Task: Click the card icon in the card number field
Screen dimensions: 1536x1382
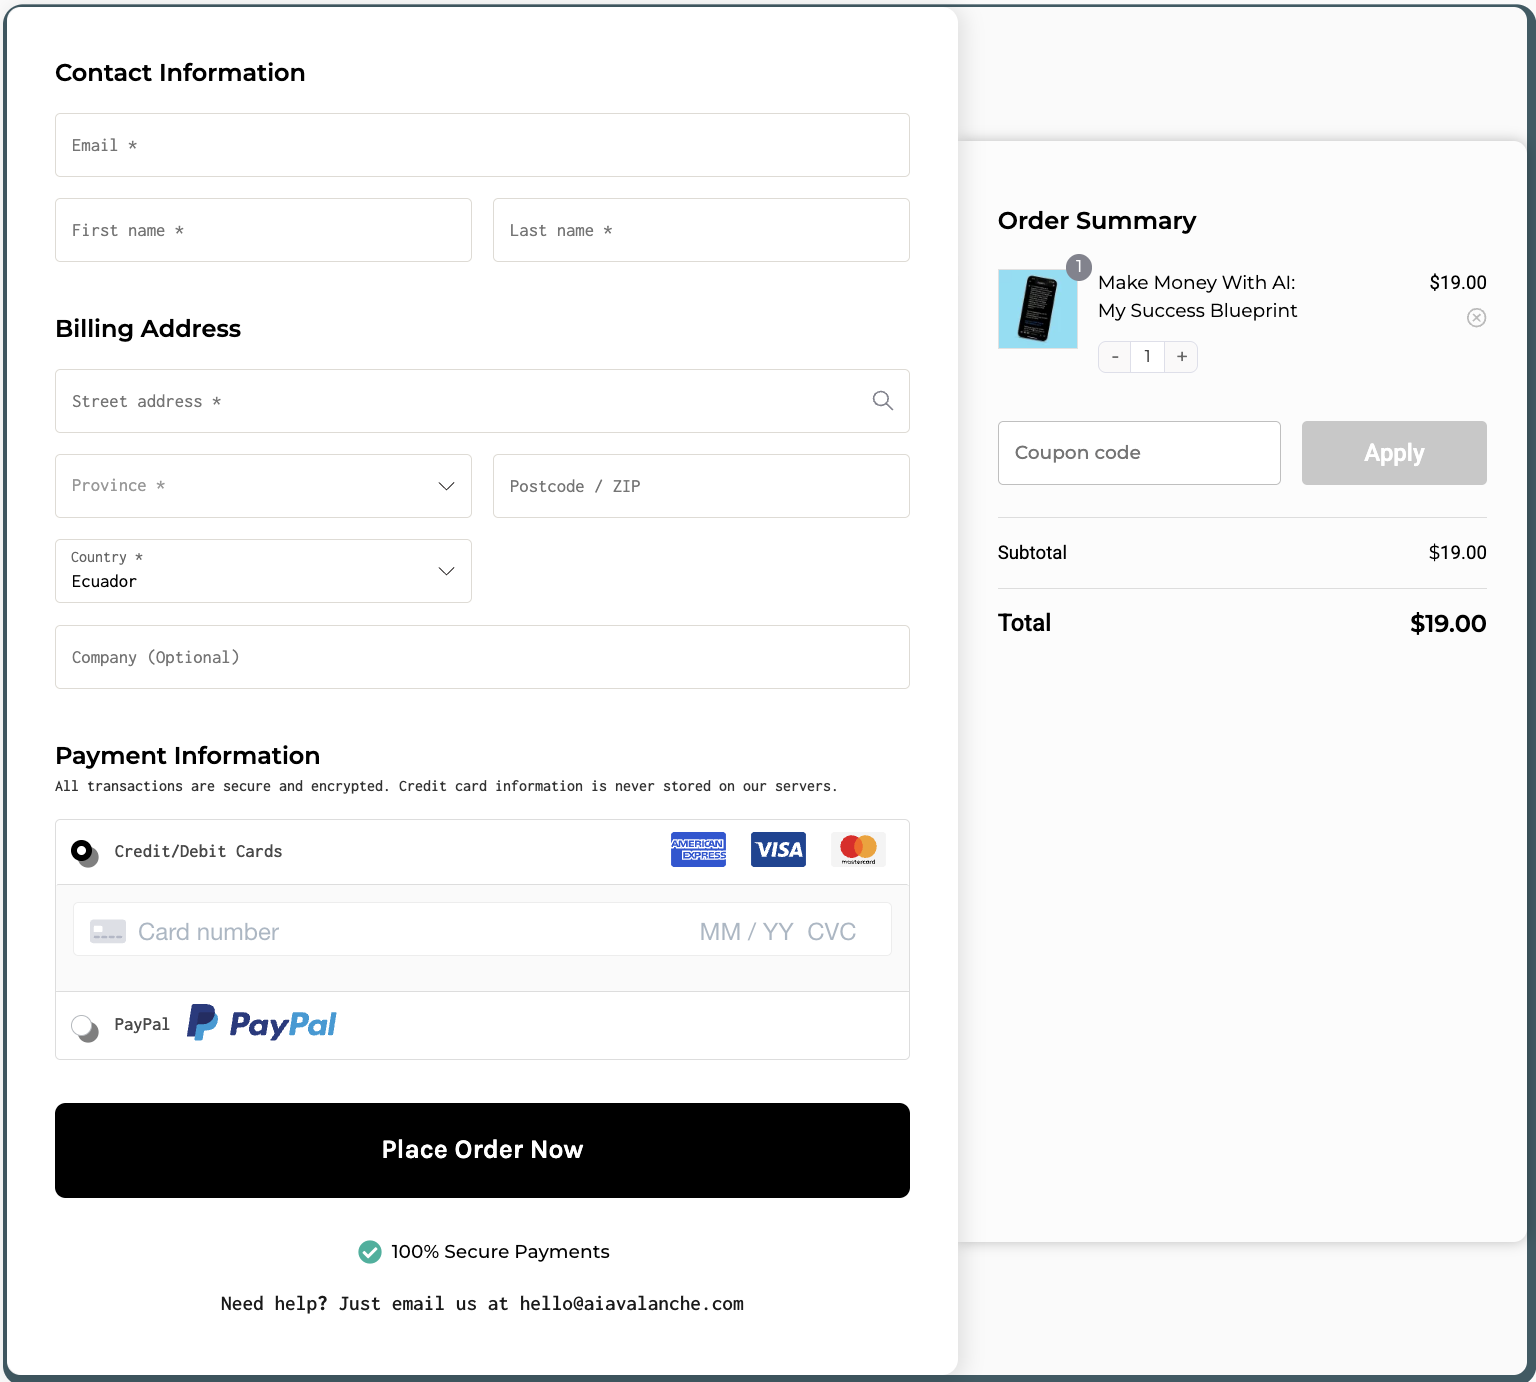Action: click(108, 932)
